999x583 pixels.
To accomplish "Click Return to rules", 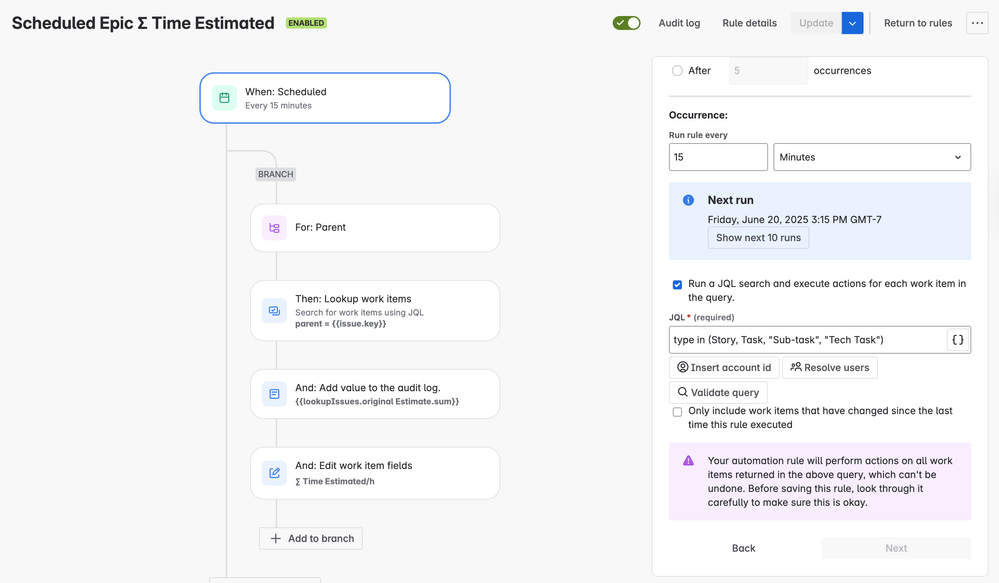I will tap(917, 23).
